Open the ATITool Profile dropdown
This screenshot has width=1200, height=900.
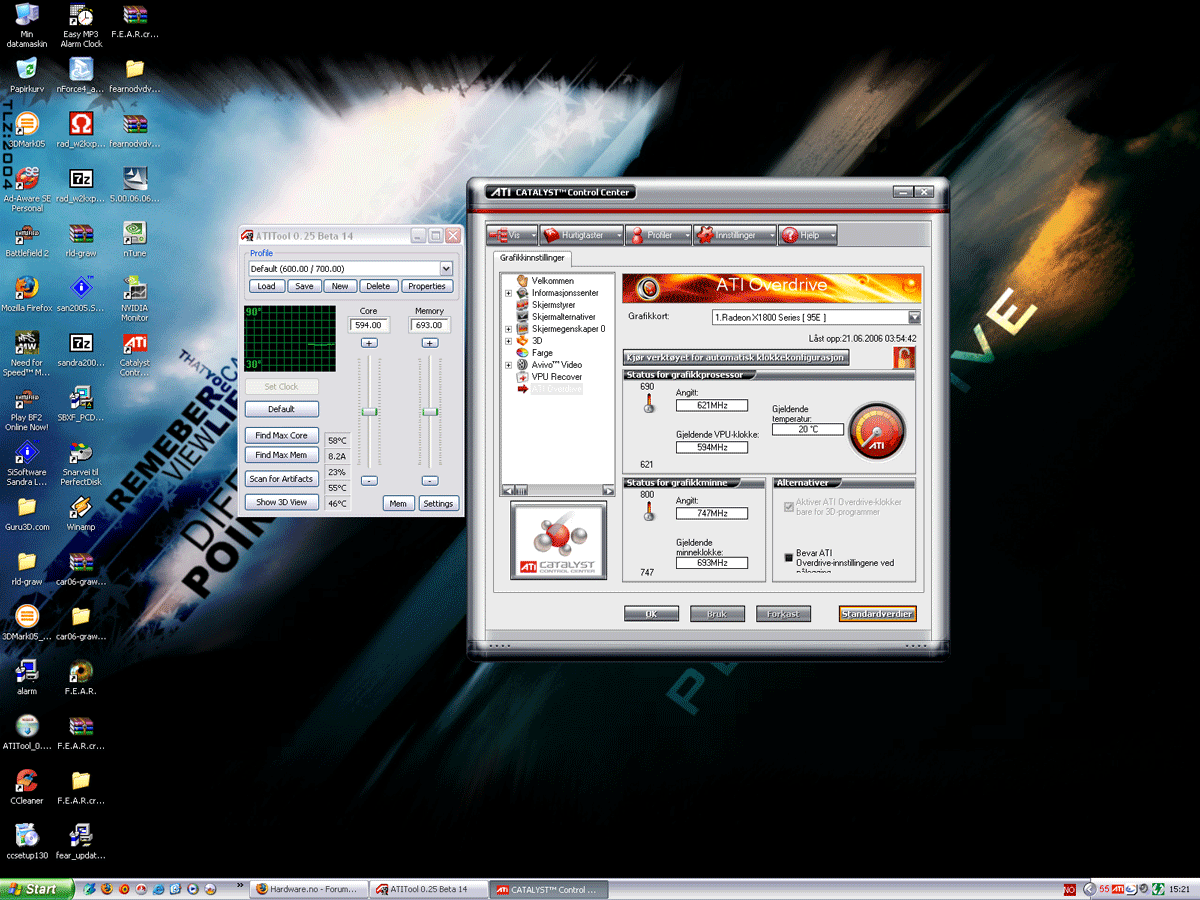point(446,269)
